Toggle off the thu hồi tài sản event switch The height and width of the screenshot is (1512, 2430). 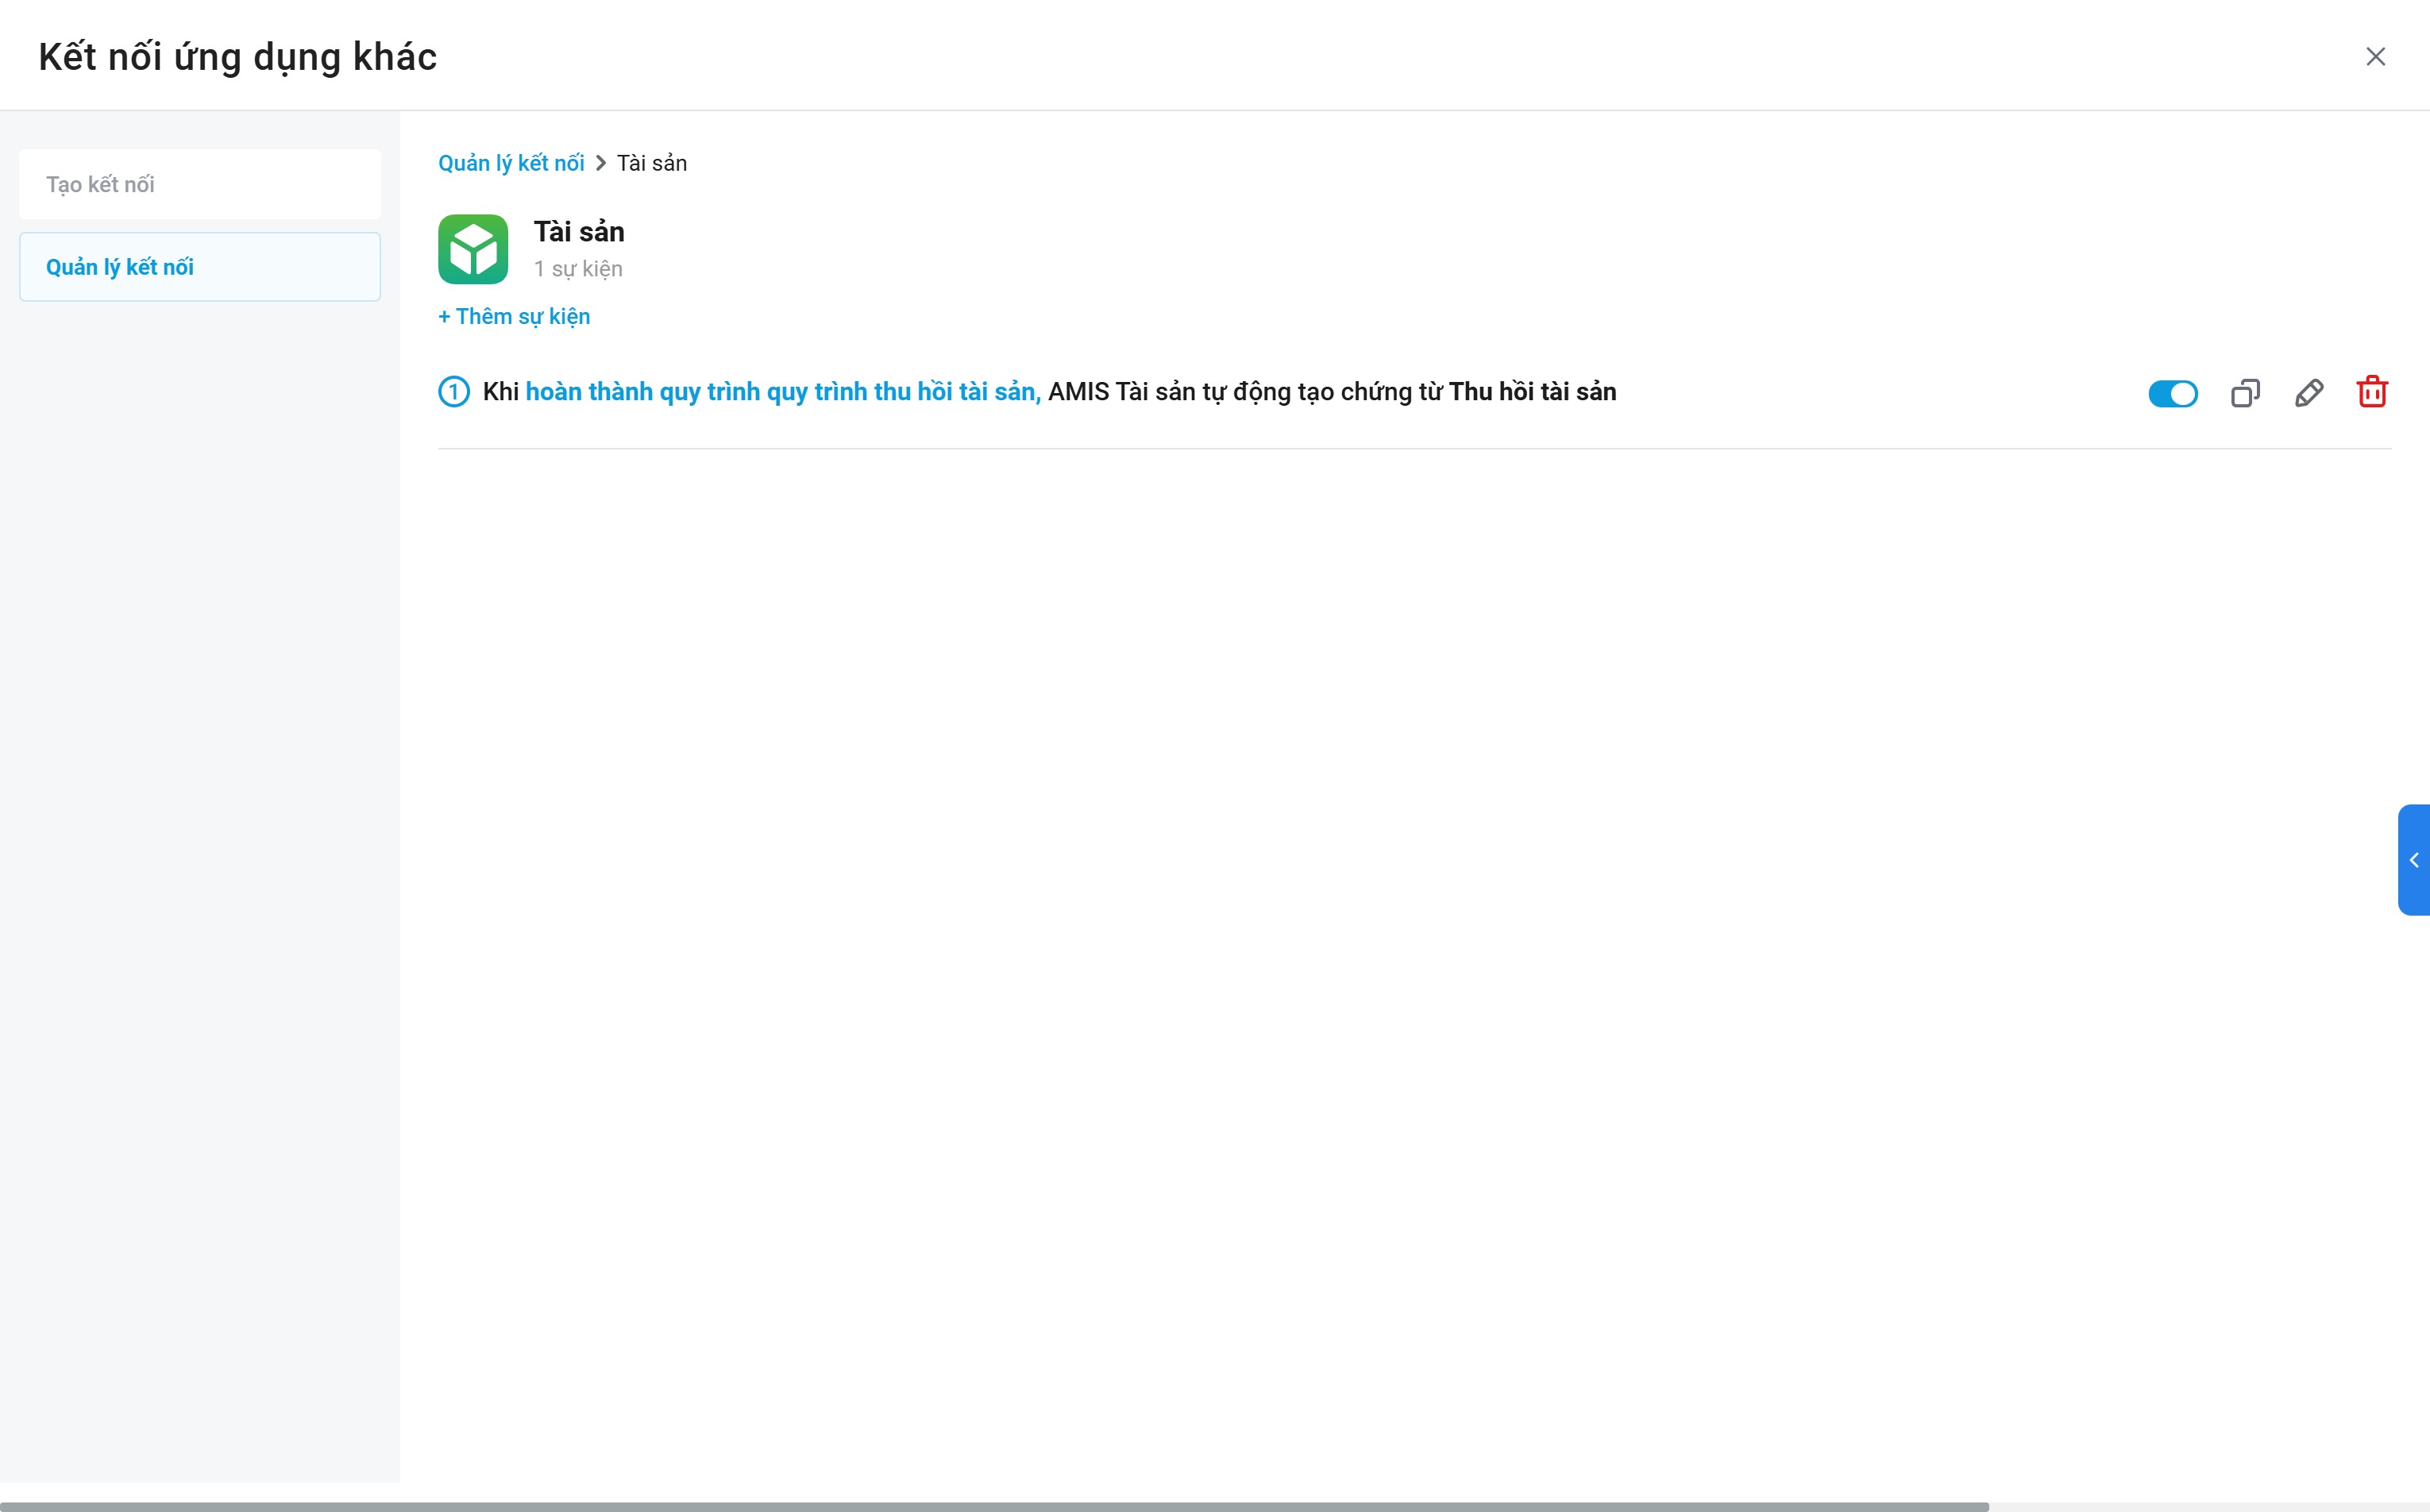point(2173,393)
